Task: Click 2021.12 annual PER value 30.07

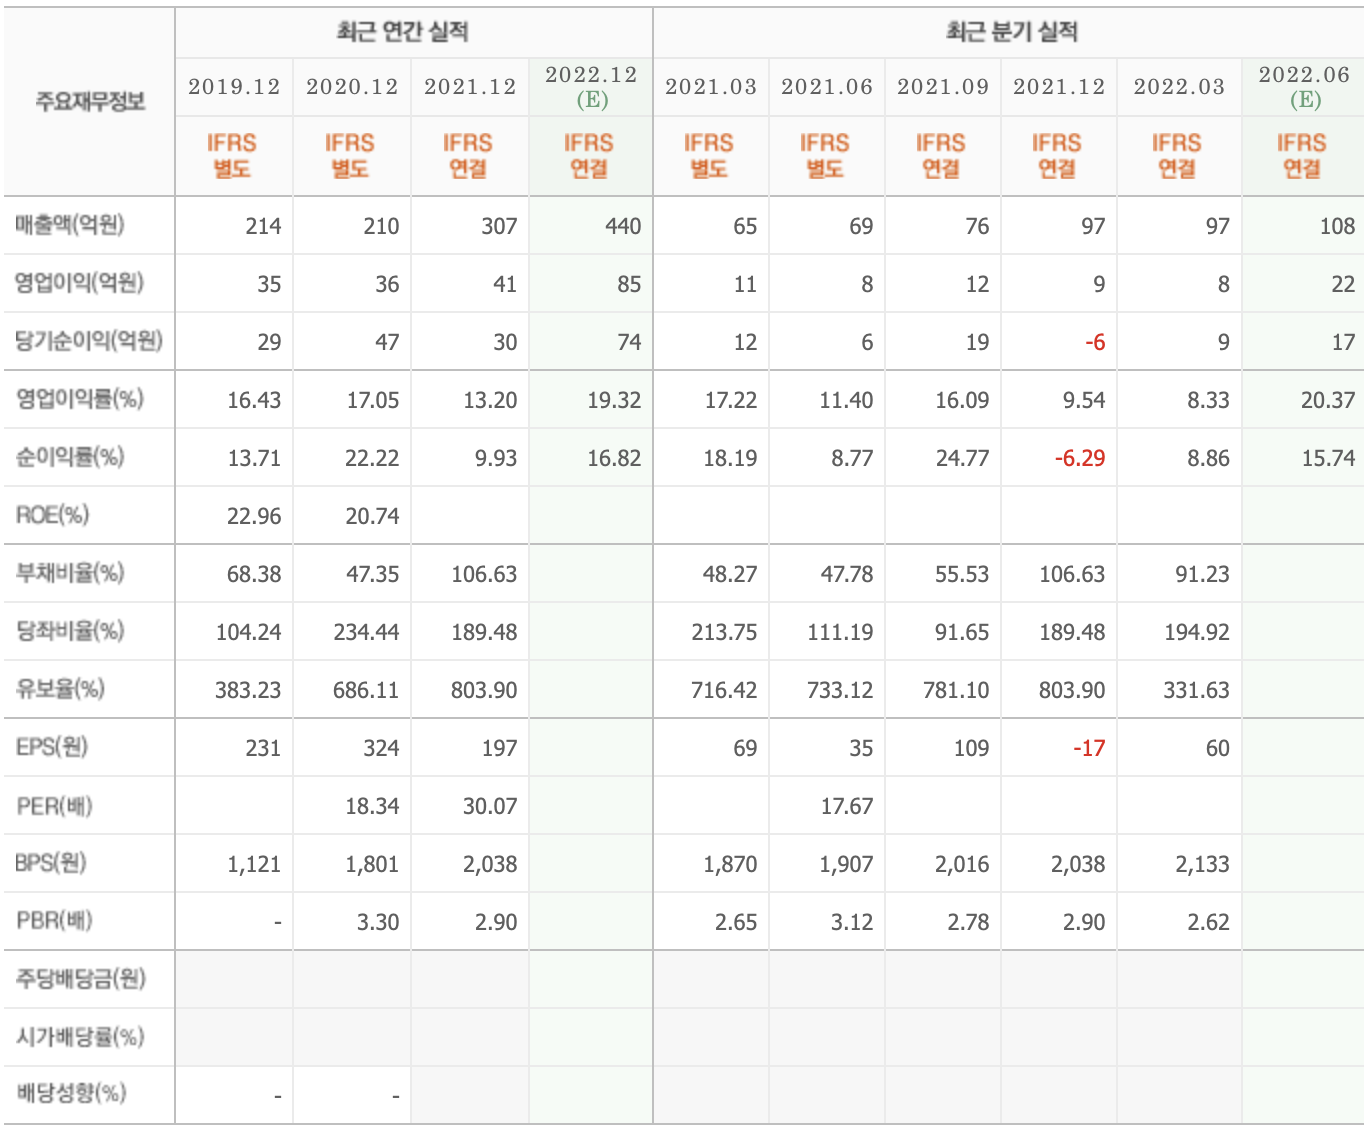Action: pos(490,806)
